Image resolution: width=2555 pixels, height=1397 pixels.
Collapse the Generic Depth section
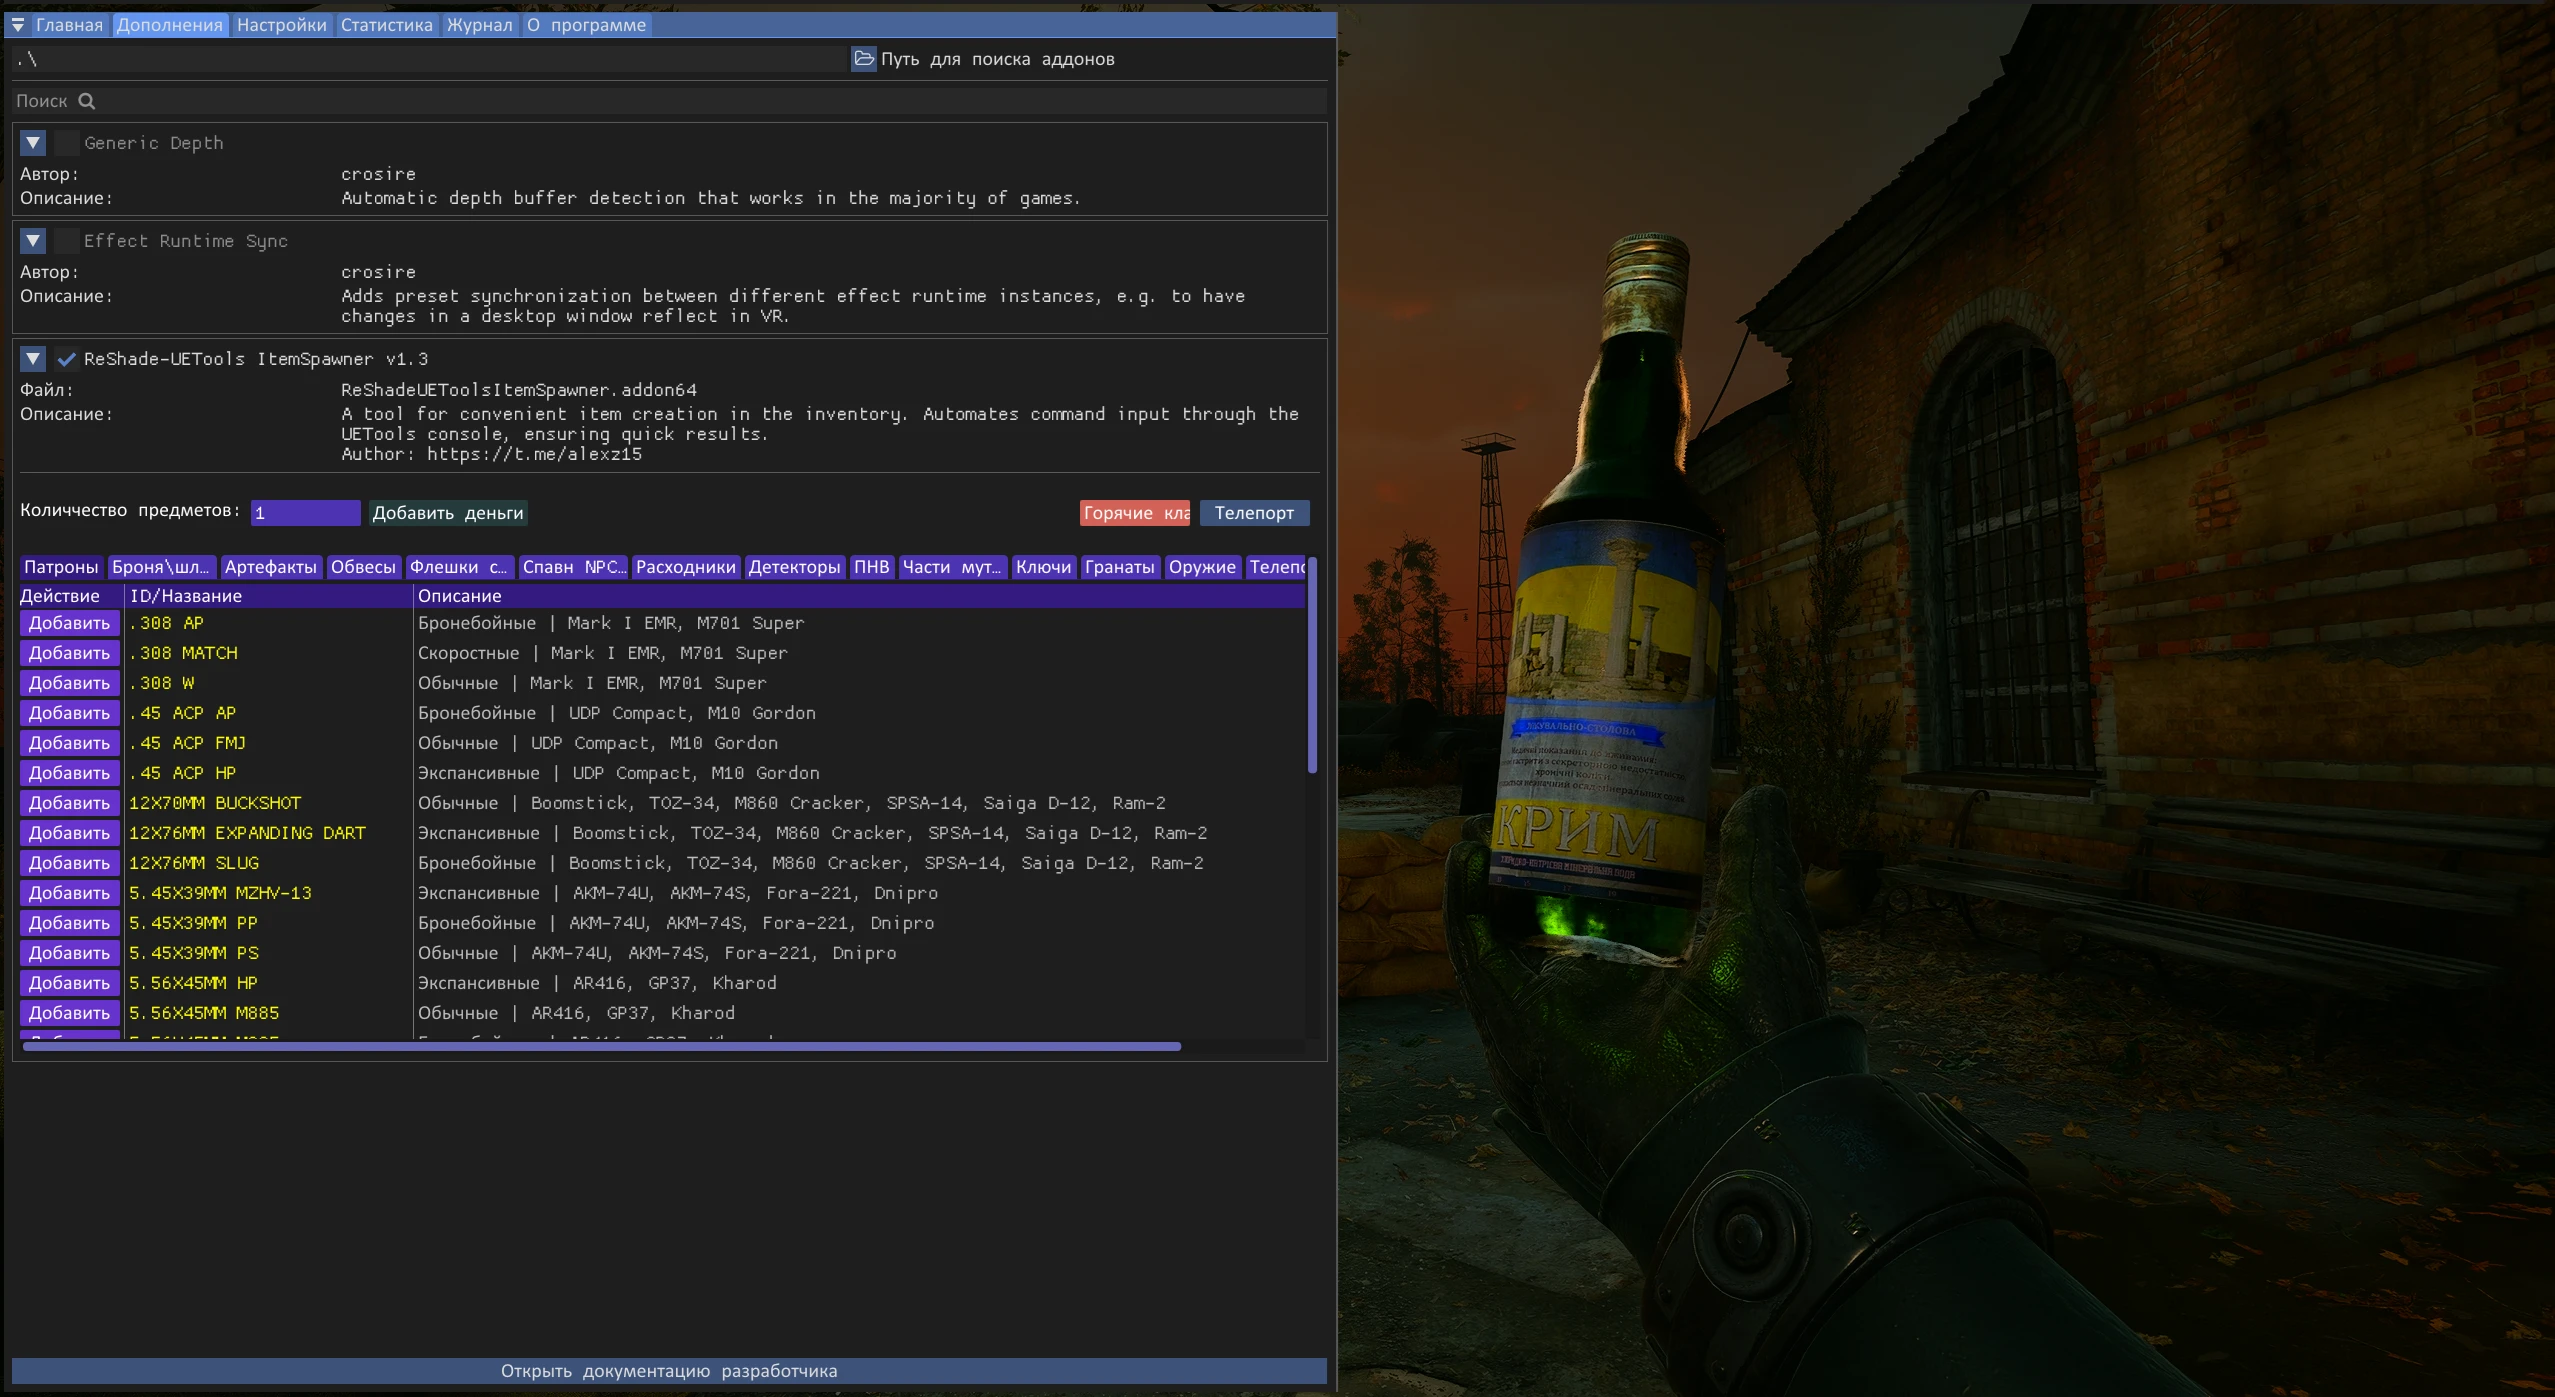(33, 142)
